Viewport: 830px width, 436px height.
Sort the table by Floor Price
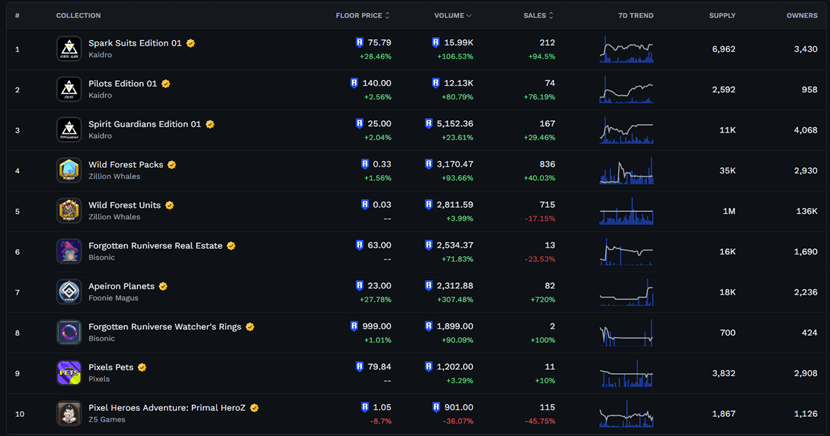(362, 16)
